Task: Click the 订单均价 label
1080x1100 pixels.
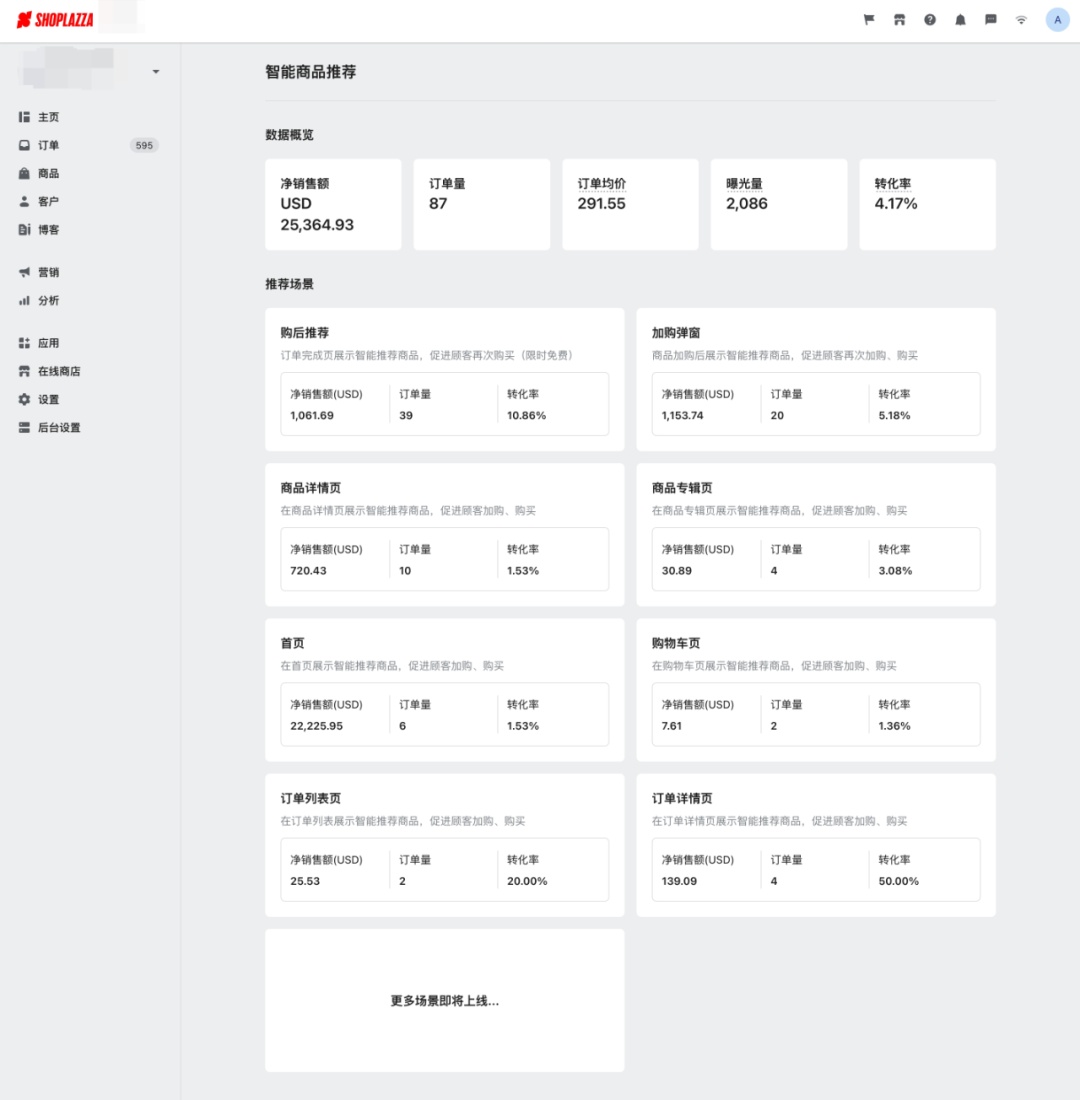Action: click(x=601, y=184)
